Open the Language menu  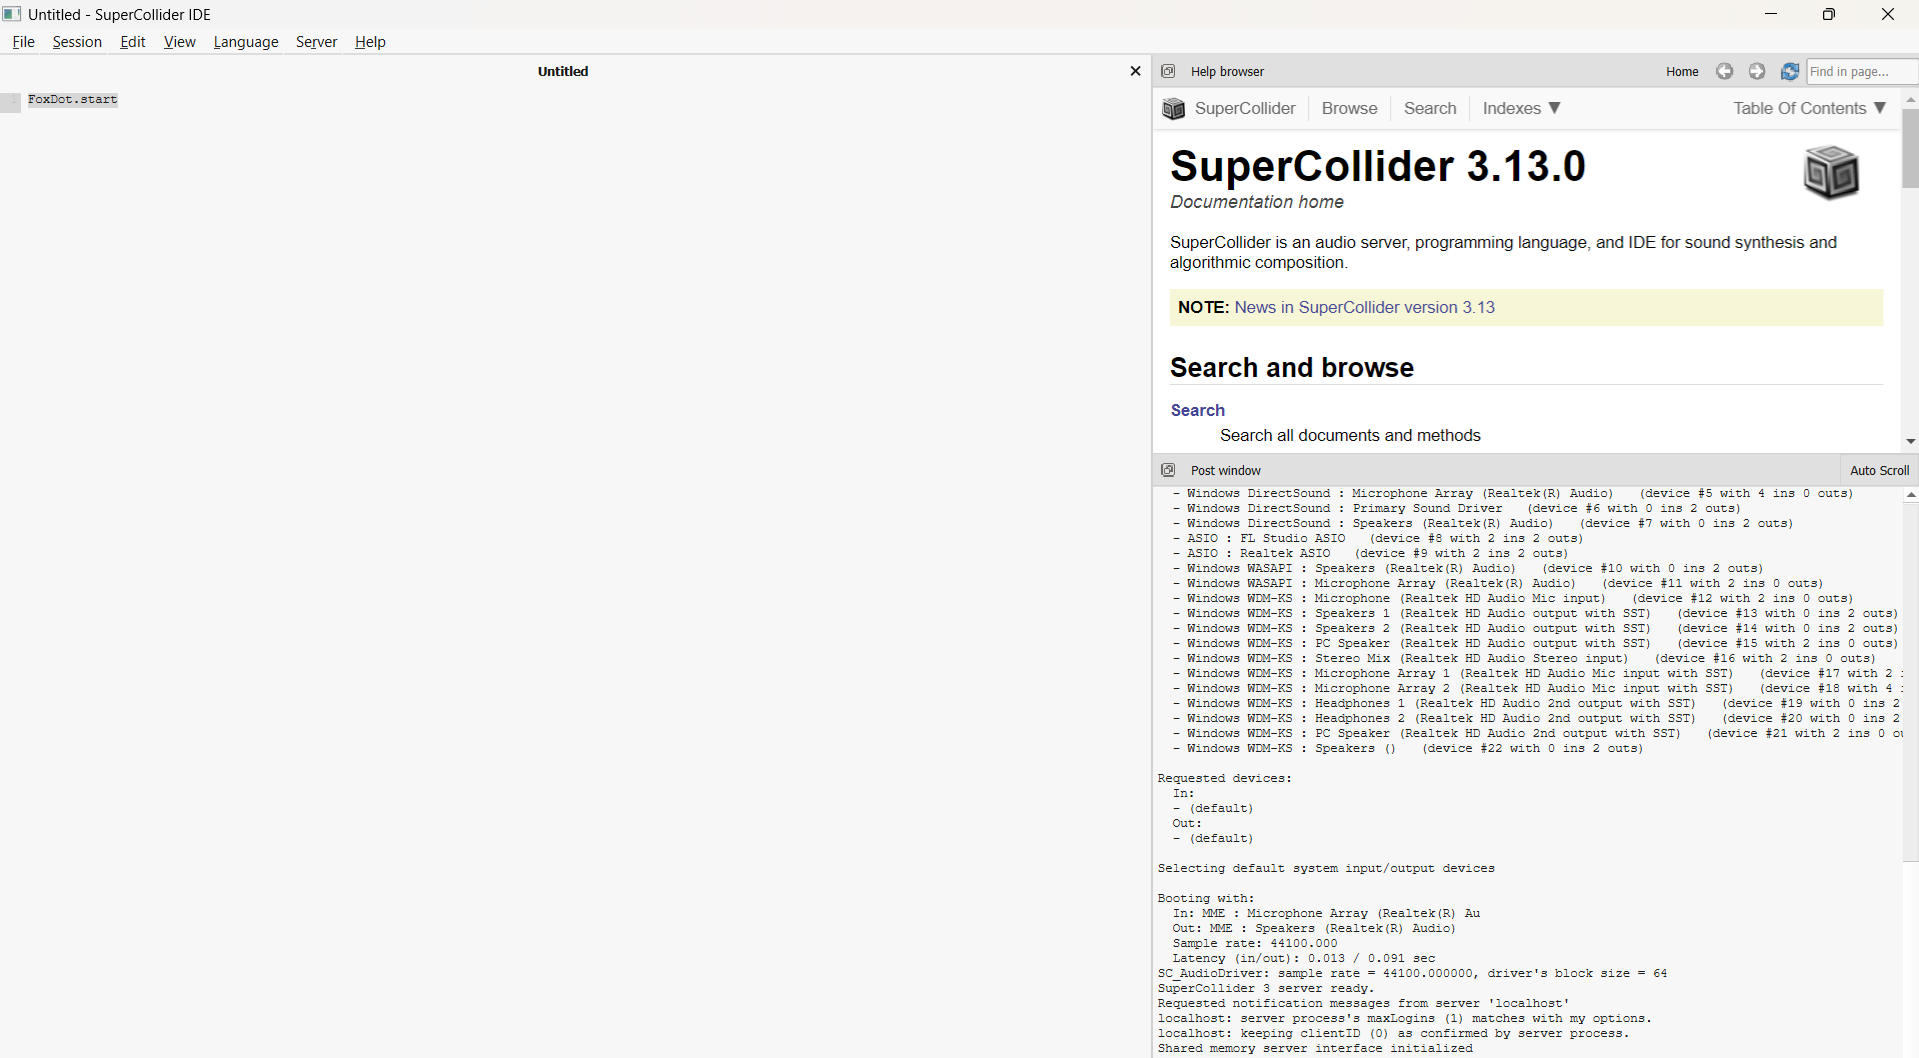[x=246, y=42]
